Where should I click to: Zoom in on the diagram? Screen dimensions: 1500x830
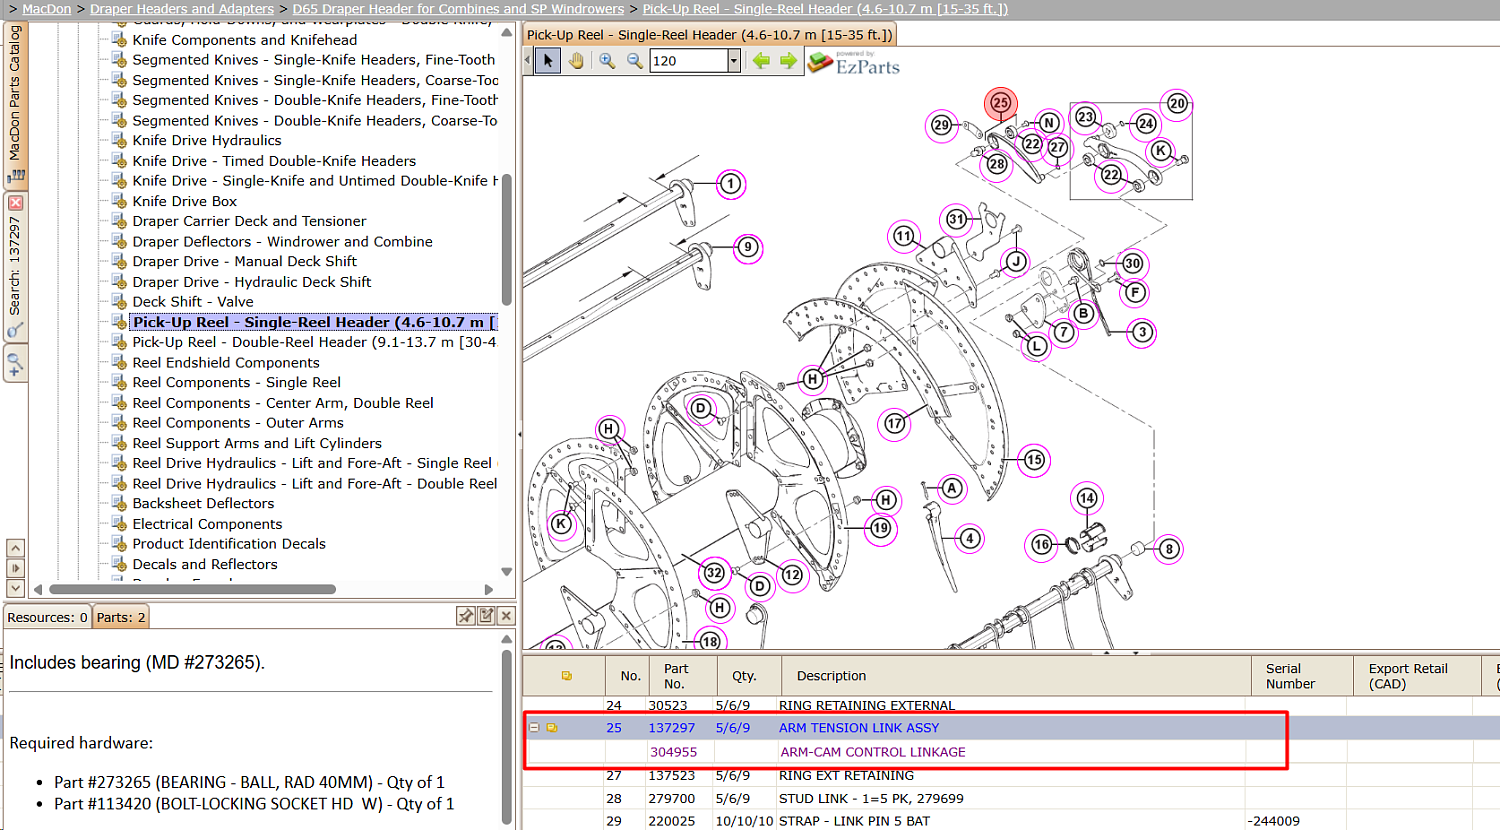pos(607,61)
